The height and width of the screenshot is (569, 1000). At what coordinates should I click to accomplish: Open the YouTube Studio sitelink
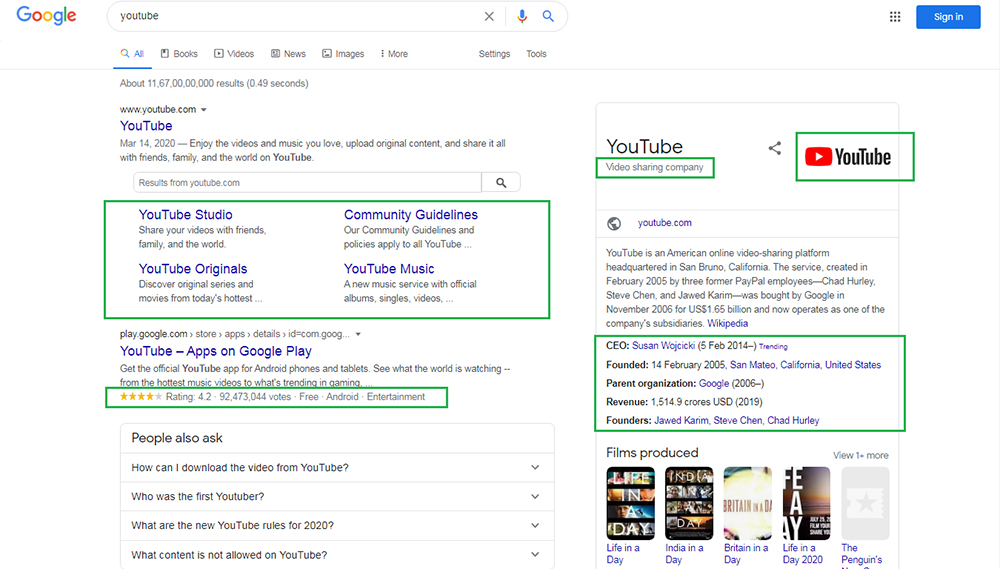click(186, 215)
